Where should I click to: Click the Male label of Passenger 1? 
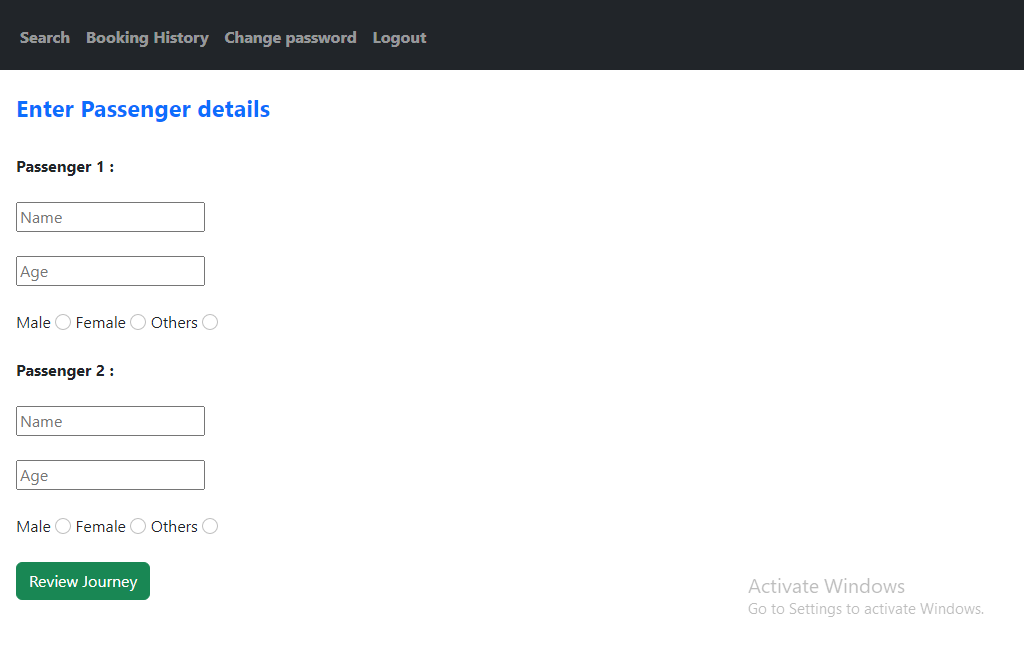[33, 323]
